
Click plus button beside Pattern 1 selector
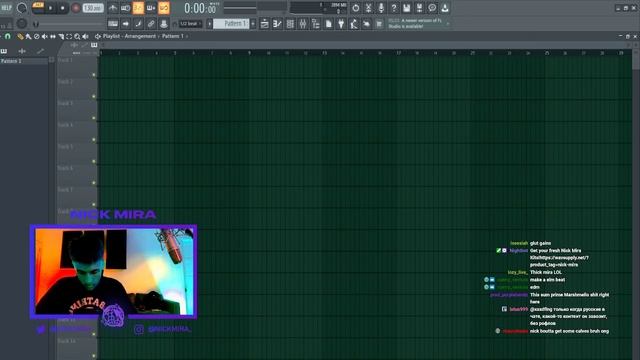point(253,24)
